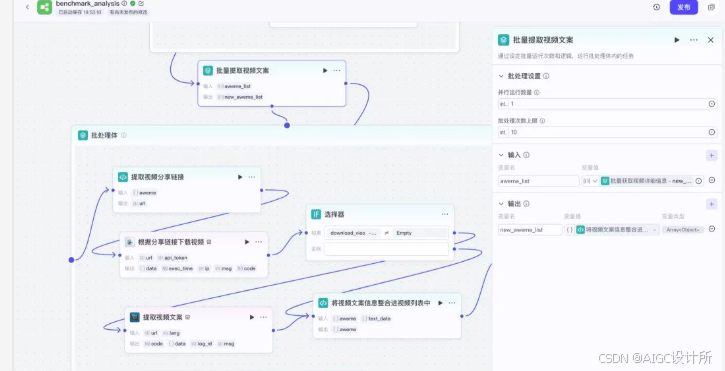Run the 将视频文案信息整合进视频列表中 node
This screenshot has height=371, width=725.
pos(440,303)
